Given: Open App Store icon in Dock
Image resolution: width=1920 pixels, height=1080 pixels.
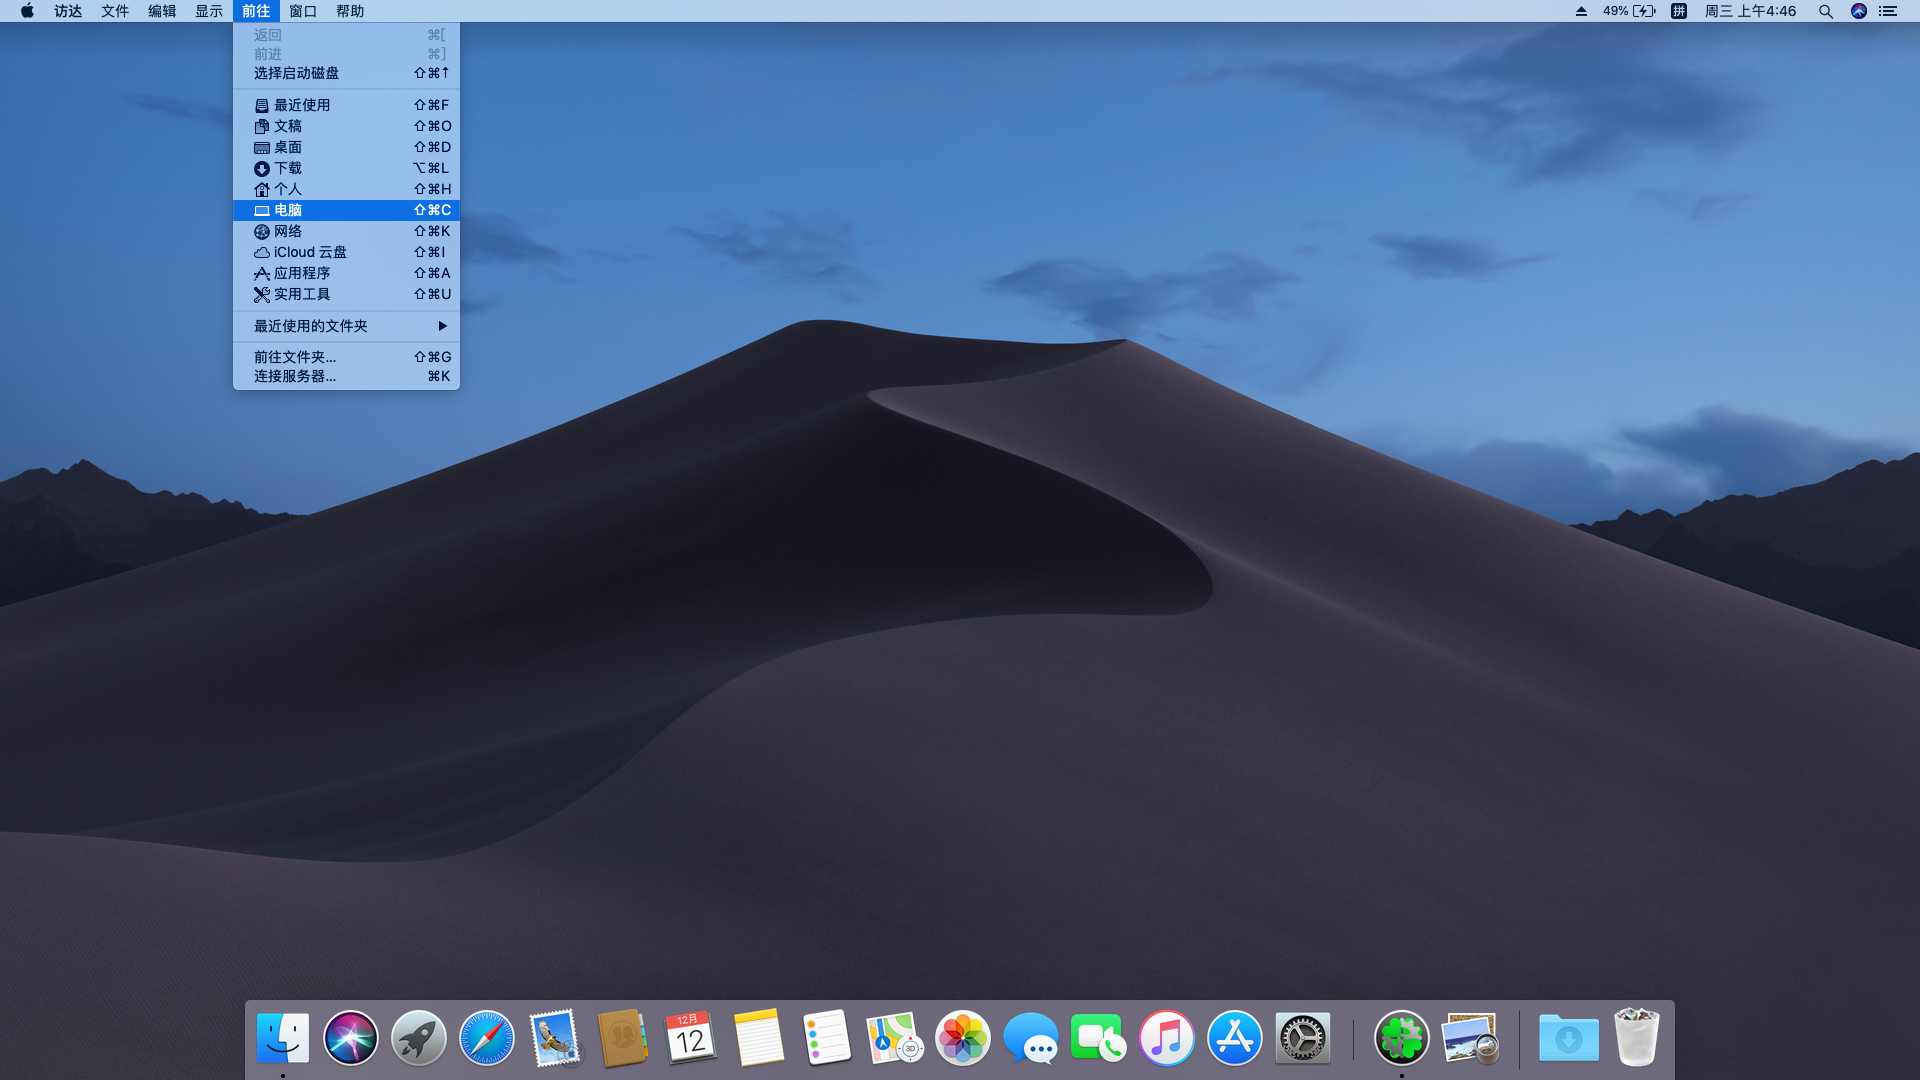Looking at the screenshot, I should 1235,1038.
